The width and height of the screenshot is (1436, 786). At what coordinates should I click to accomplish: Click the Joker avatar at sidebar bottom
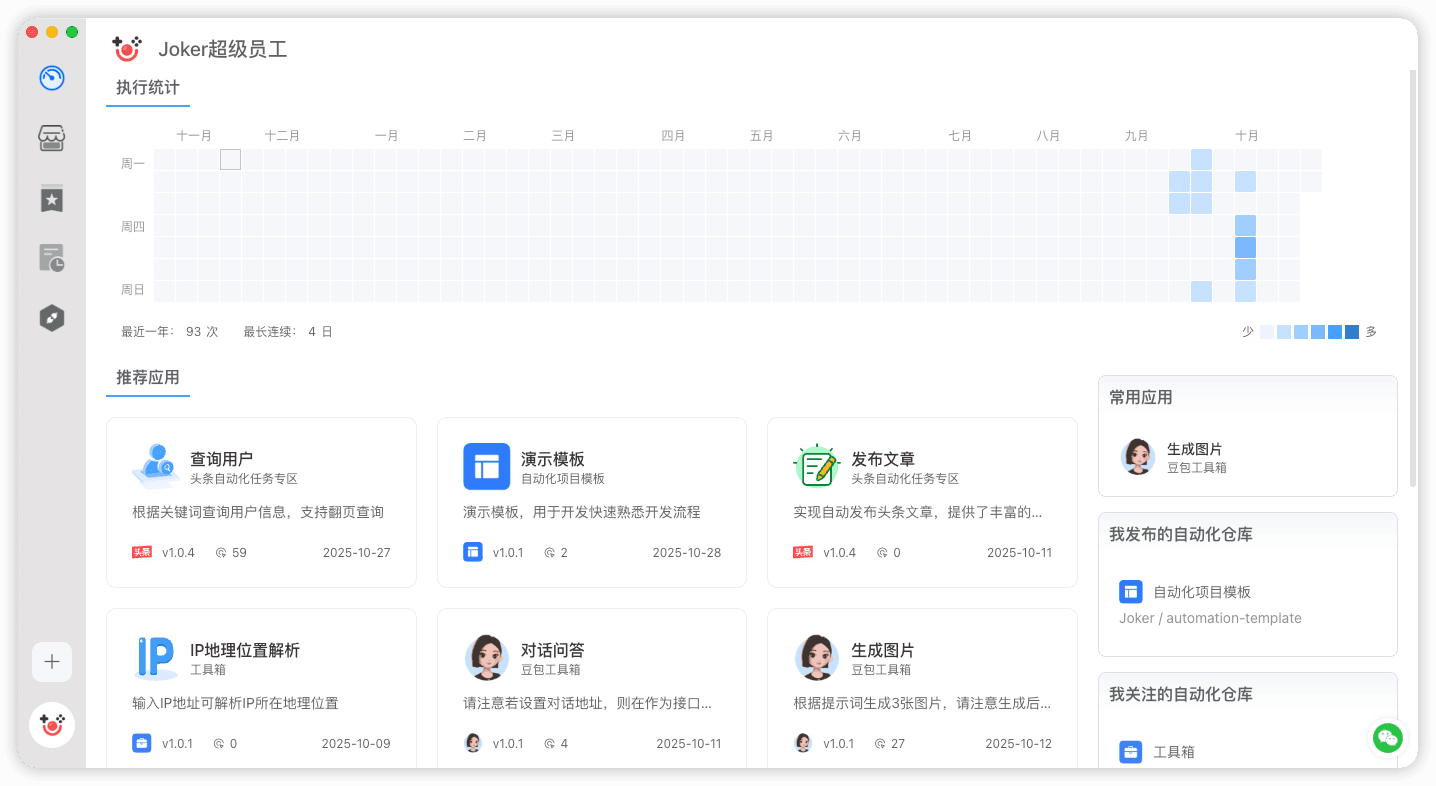coord(52,725)
